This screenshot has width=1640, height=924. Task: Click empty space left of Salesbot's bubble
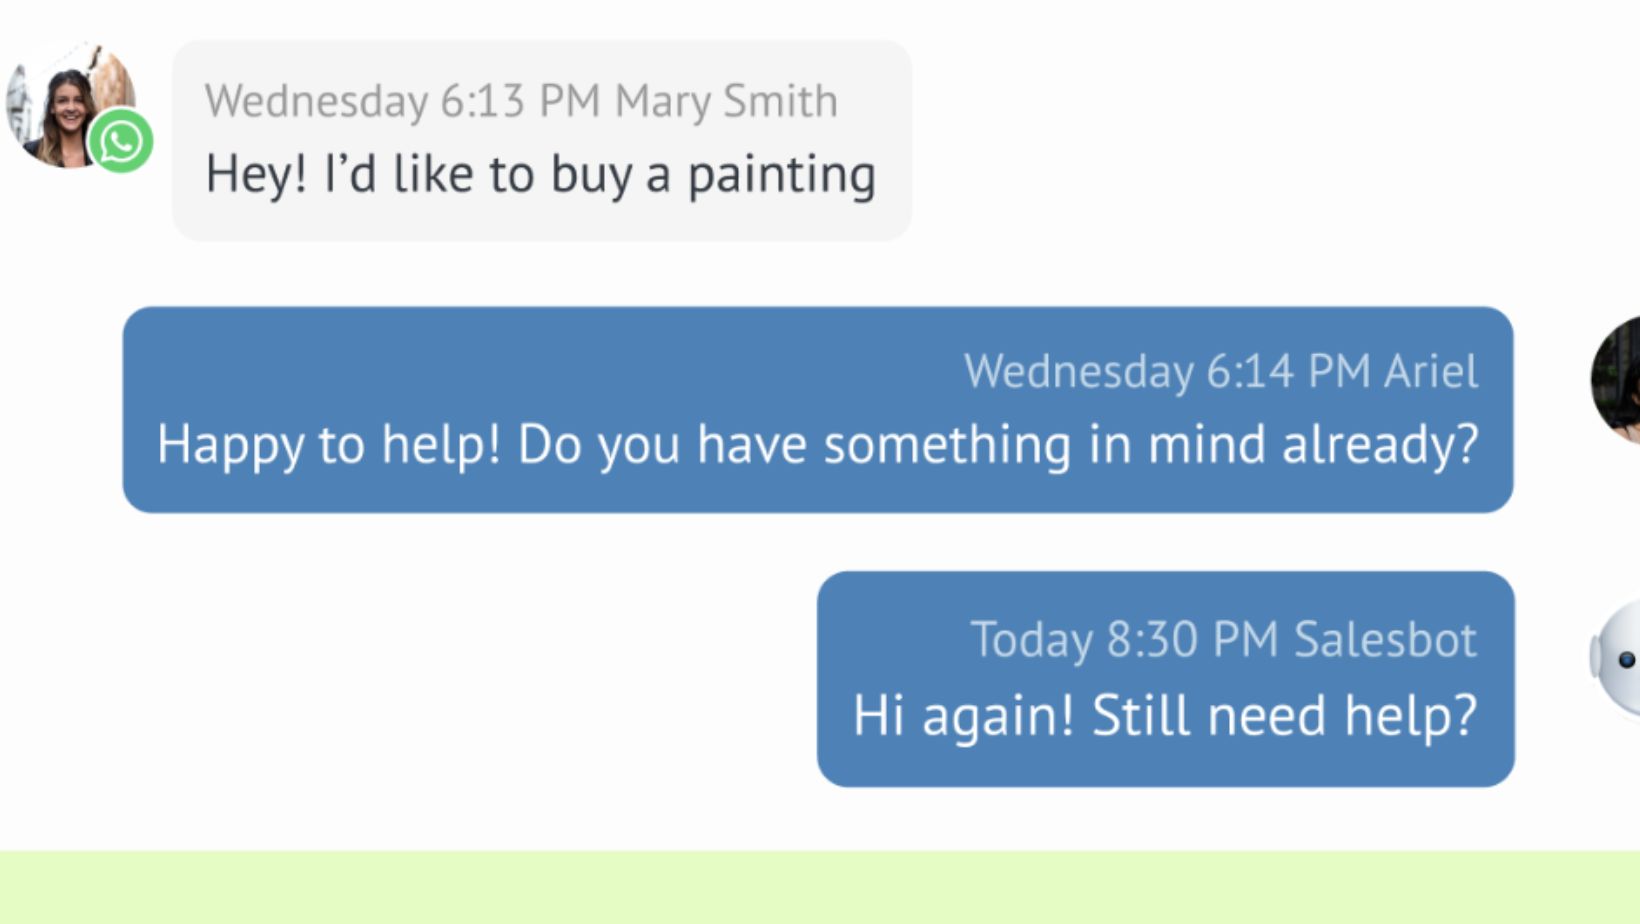click(x=450, y=680)
